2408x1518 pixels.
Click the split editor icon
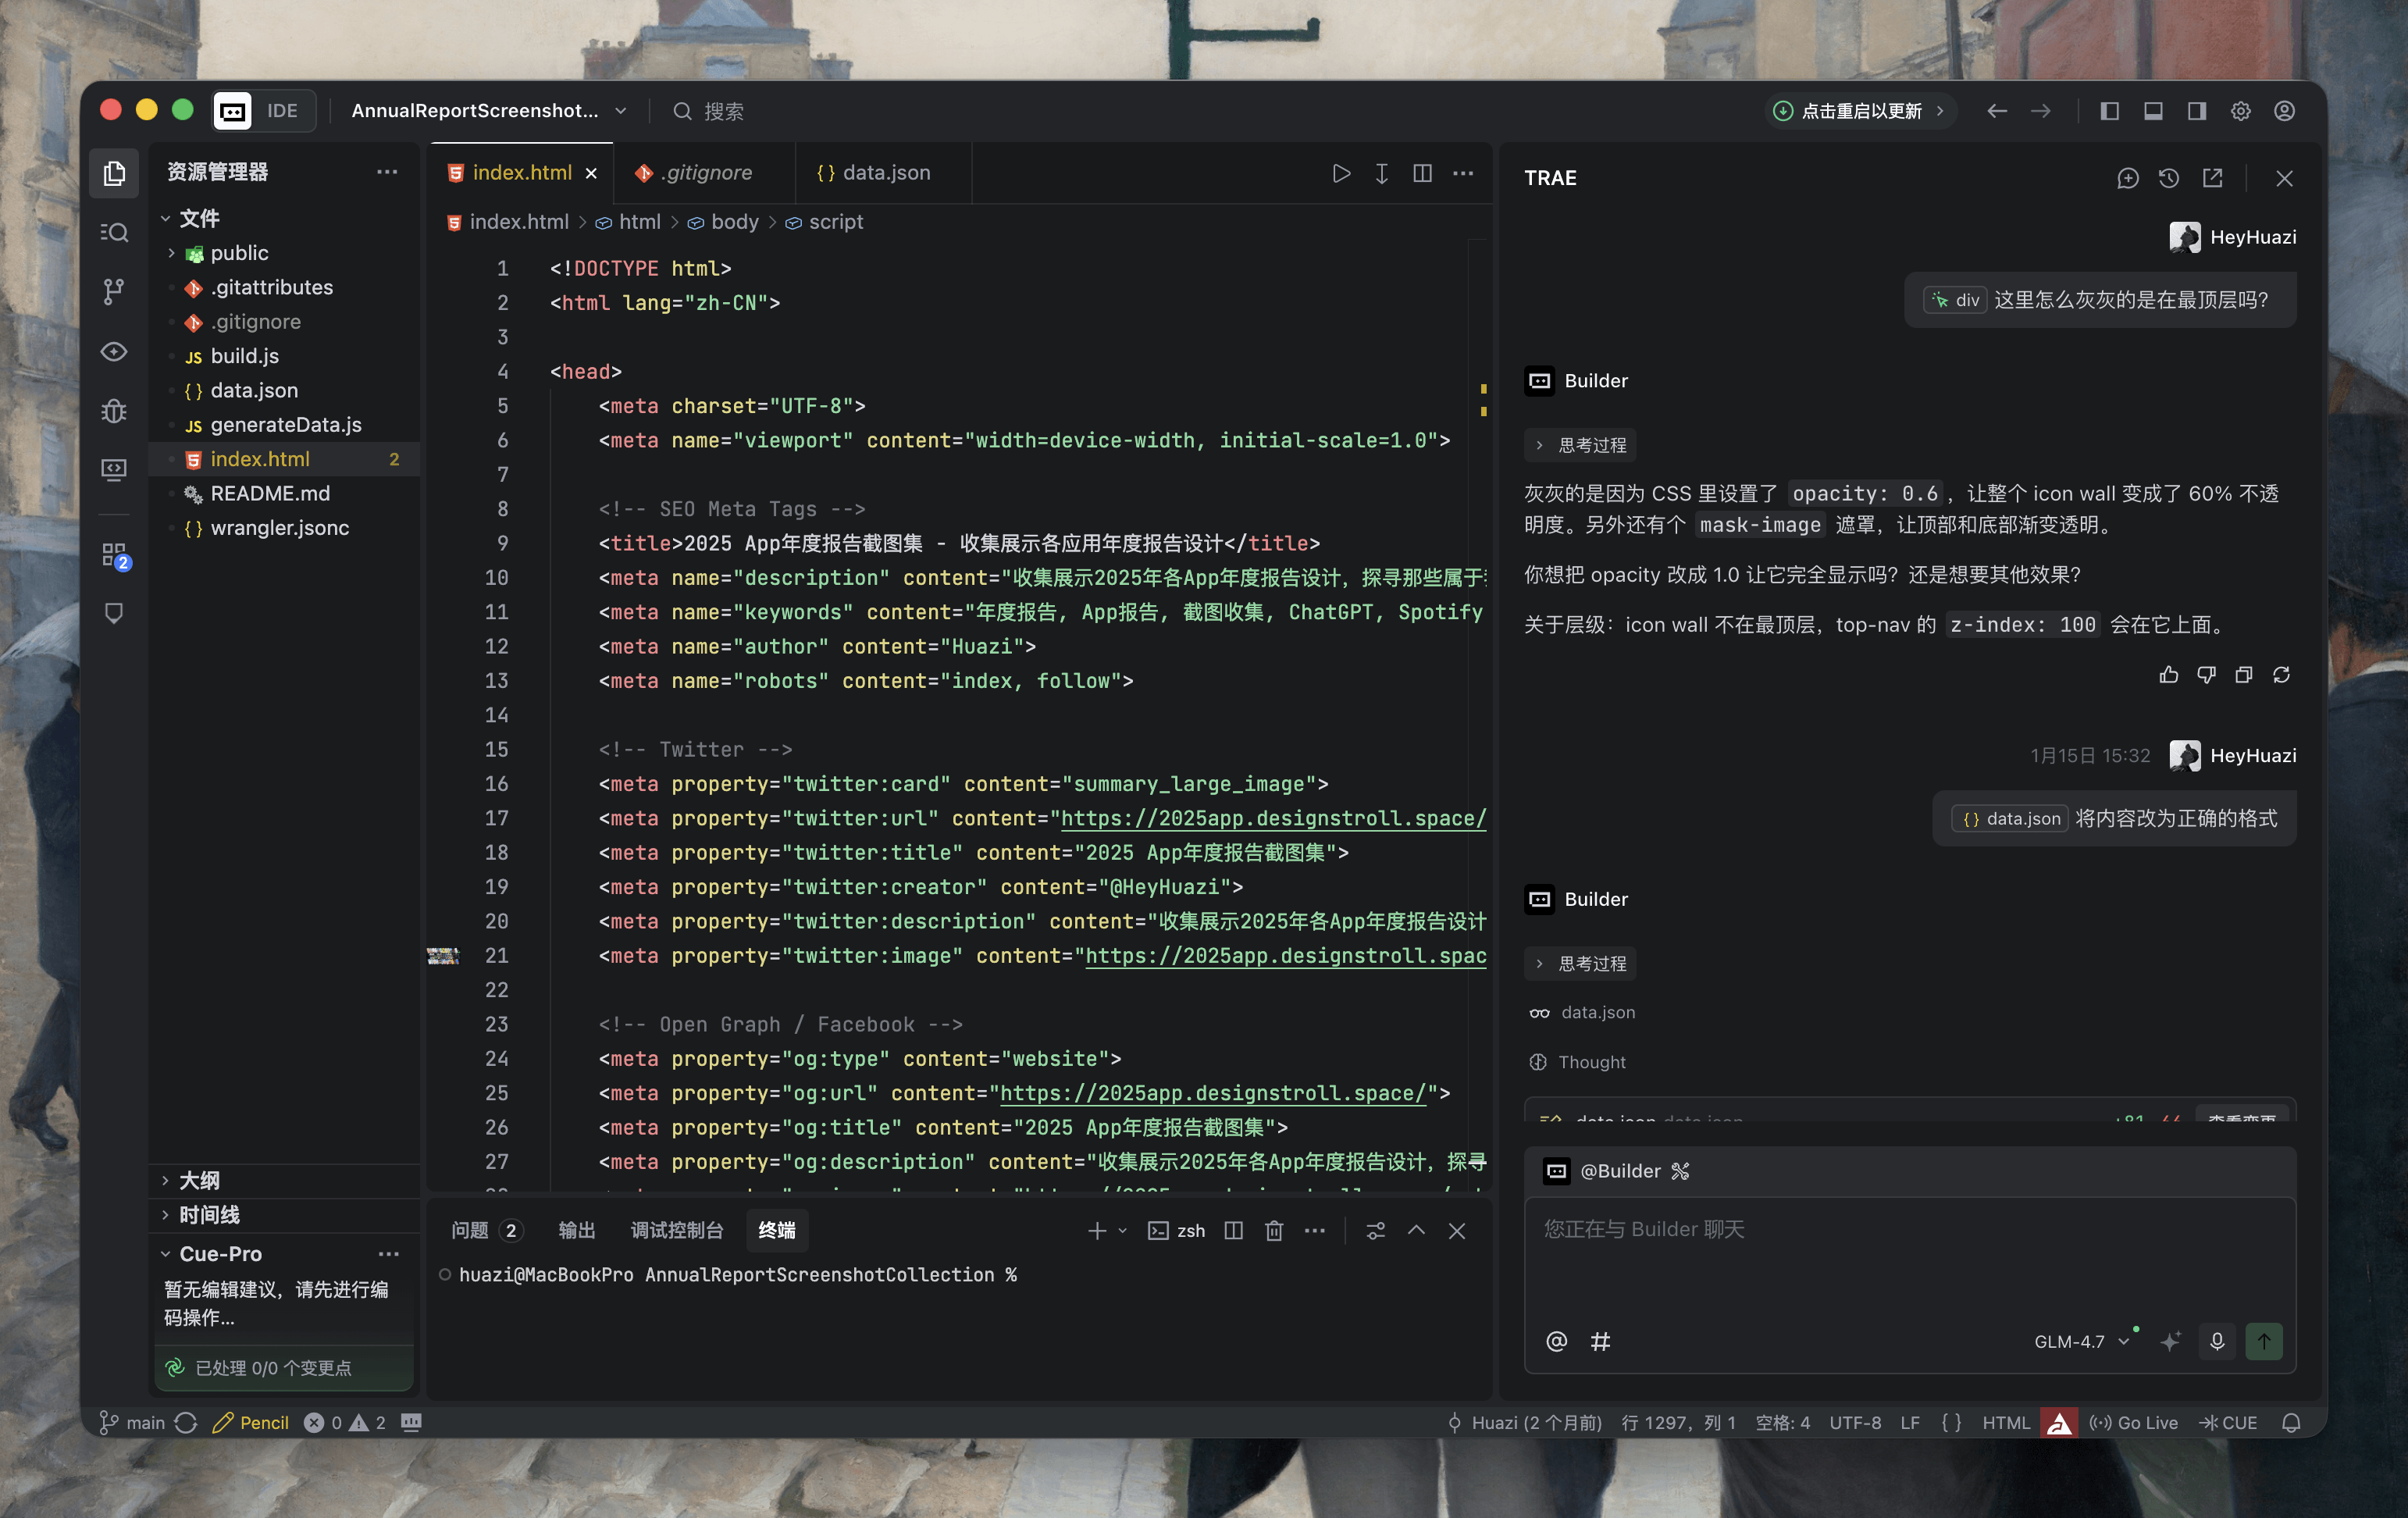tap(1422, 173)
